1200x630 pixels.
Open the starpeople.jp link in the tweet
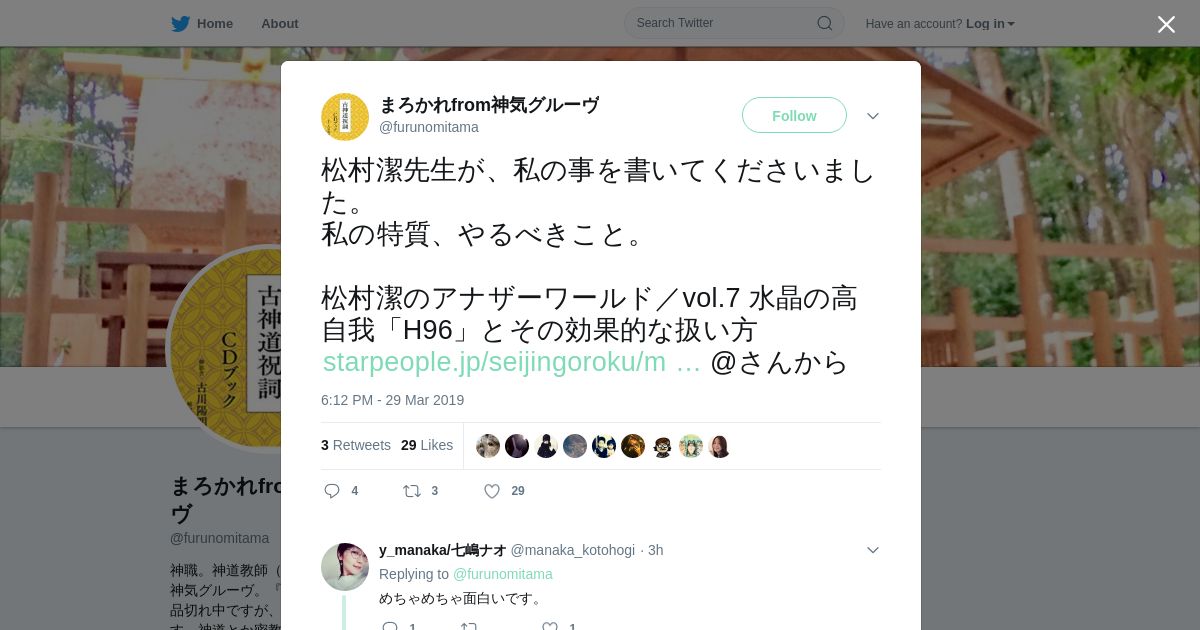click(x=511, y=362)
